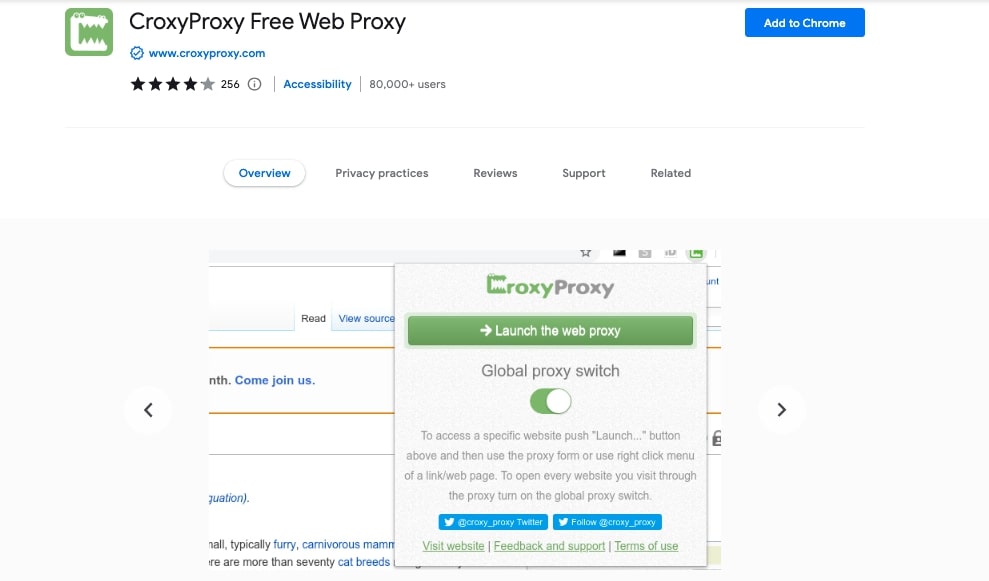Click the five-star rating icons
This screenshot has width=989, height=581.
(x=172, y=85)
